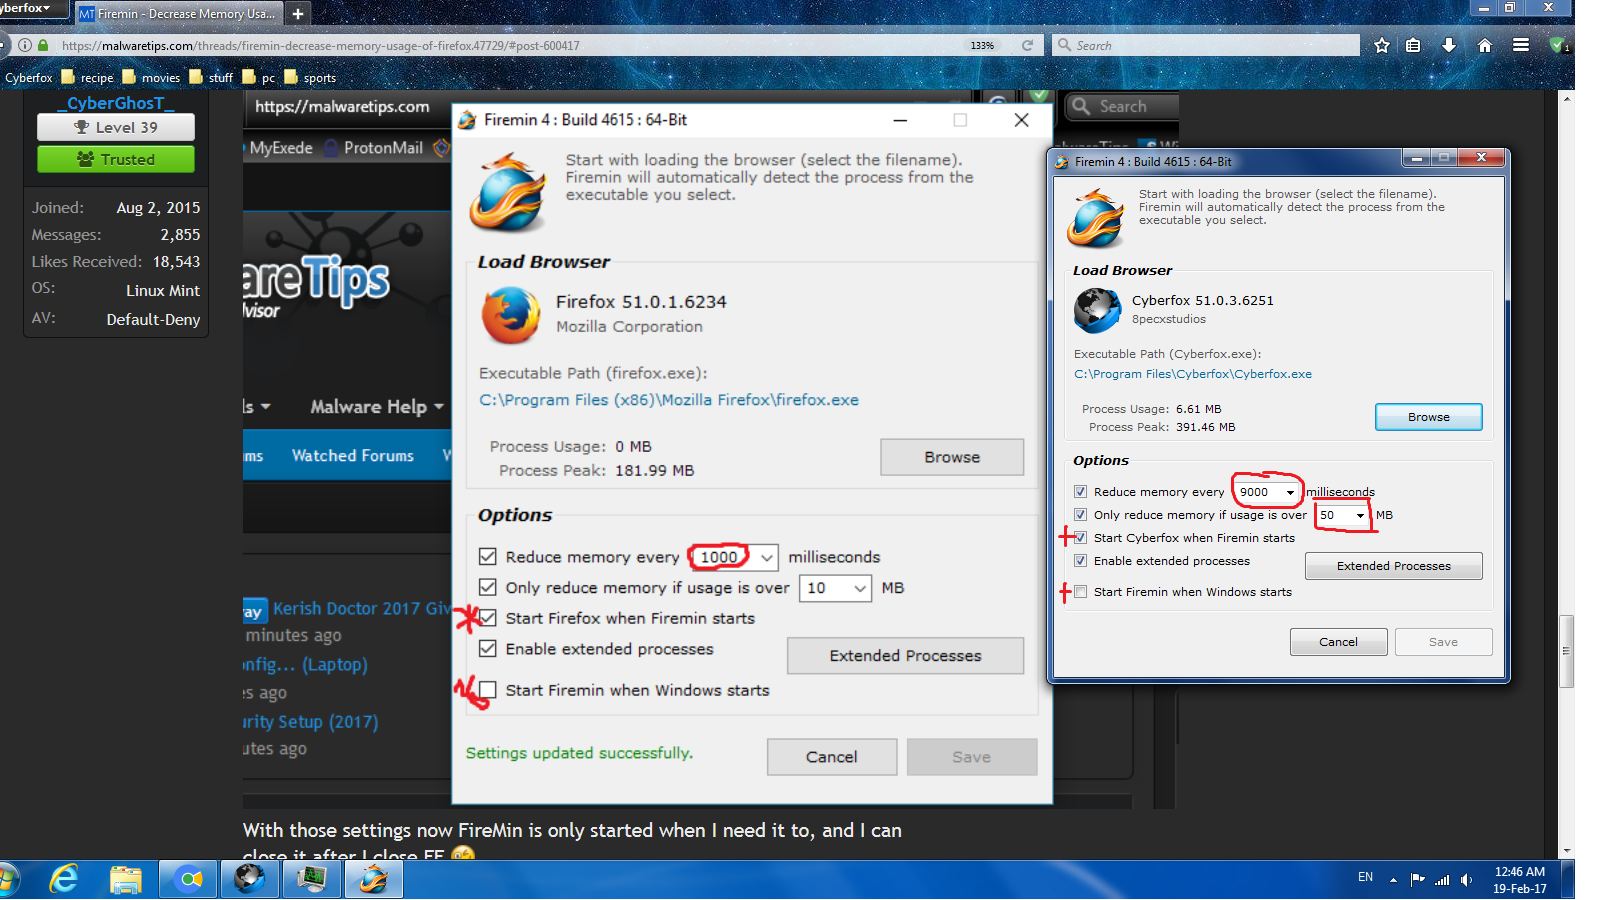Click the Cyberfox globe icon under Load Browser
Image resolution: width=1600 pixels, height=900 pixels.
[x=1097, y=310]
